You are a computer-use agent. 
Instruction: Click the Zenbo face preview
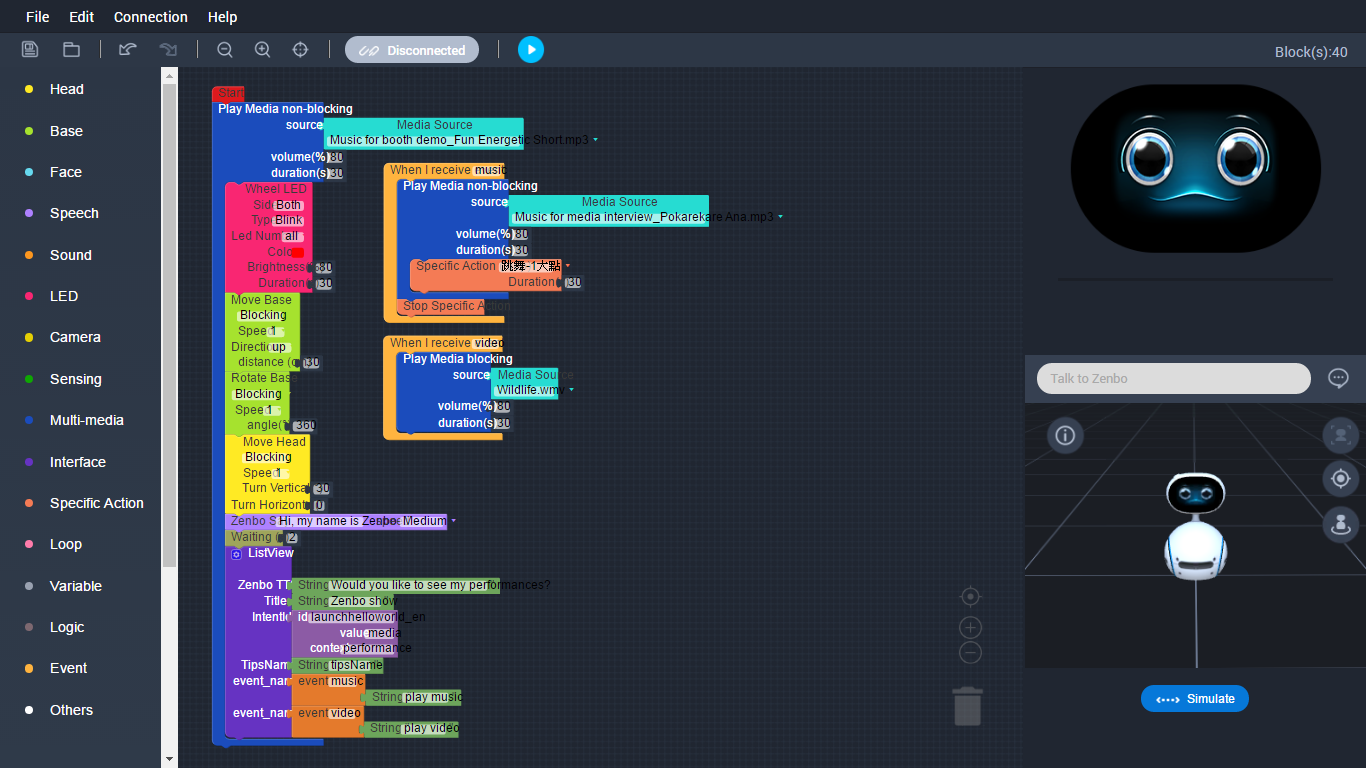[1195, 168]
